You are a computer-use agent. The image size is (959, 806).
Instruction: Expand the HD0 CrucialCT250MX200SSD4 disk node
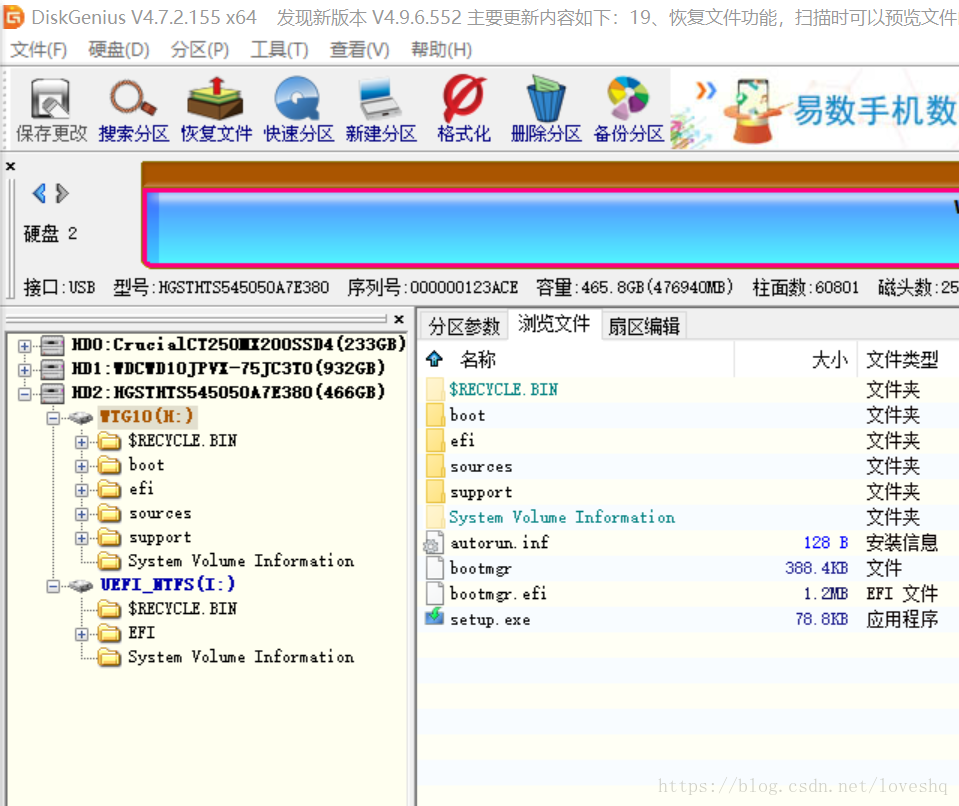pyautogui.click(x=24, y=346)
